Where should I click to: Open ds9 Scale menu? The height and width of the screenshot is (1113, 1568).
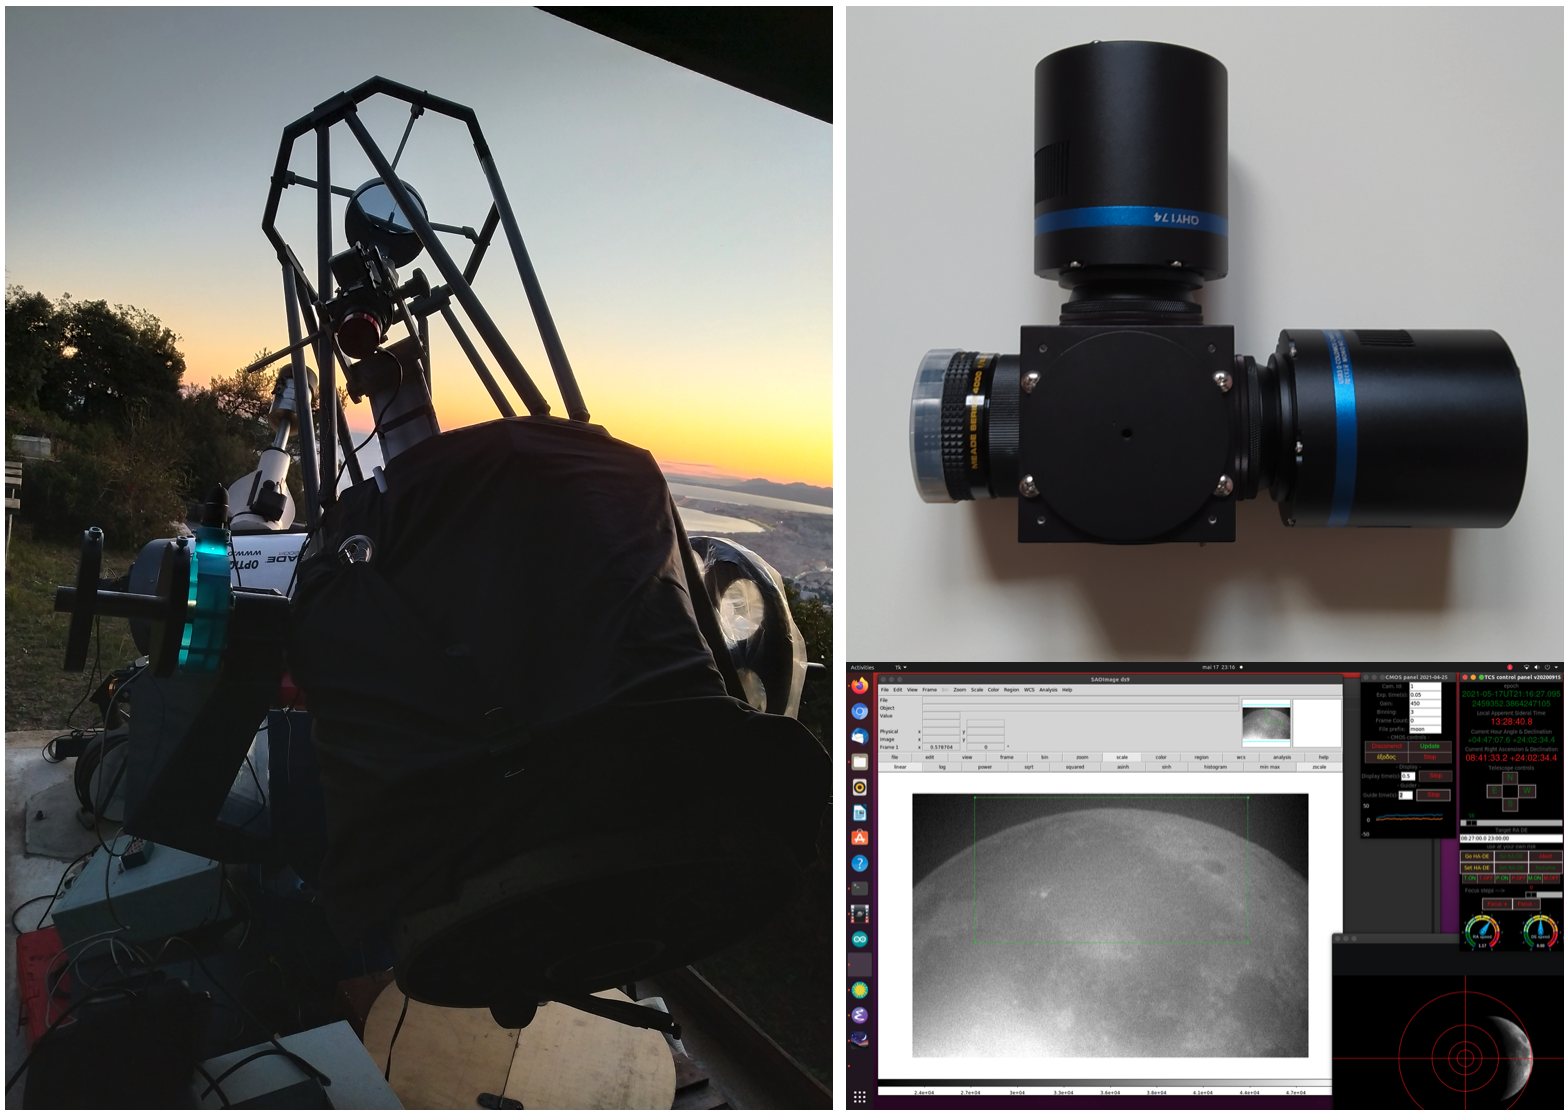point(977,690)
